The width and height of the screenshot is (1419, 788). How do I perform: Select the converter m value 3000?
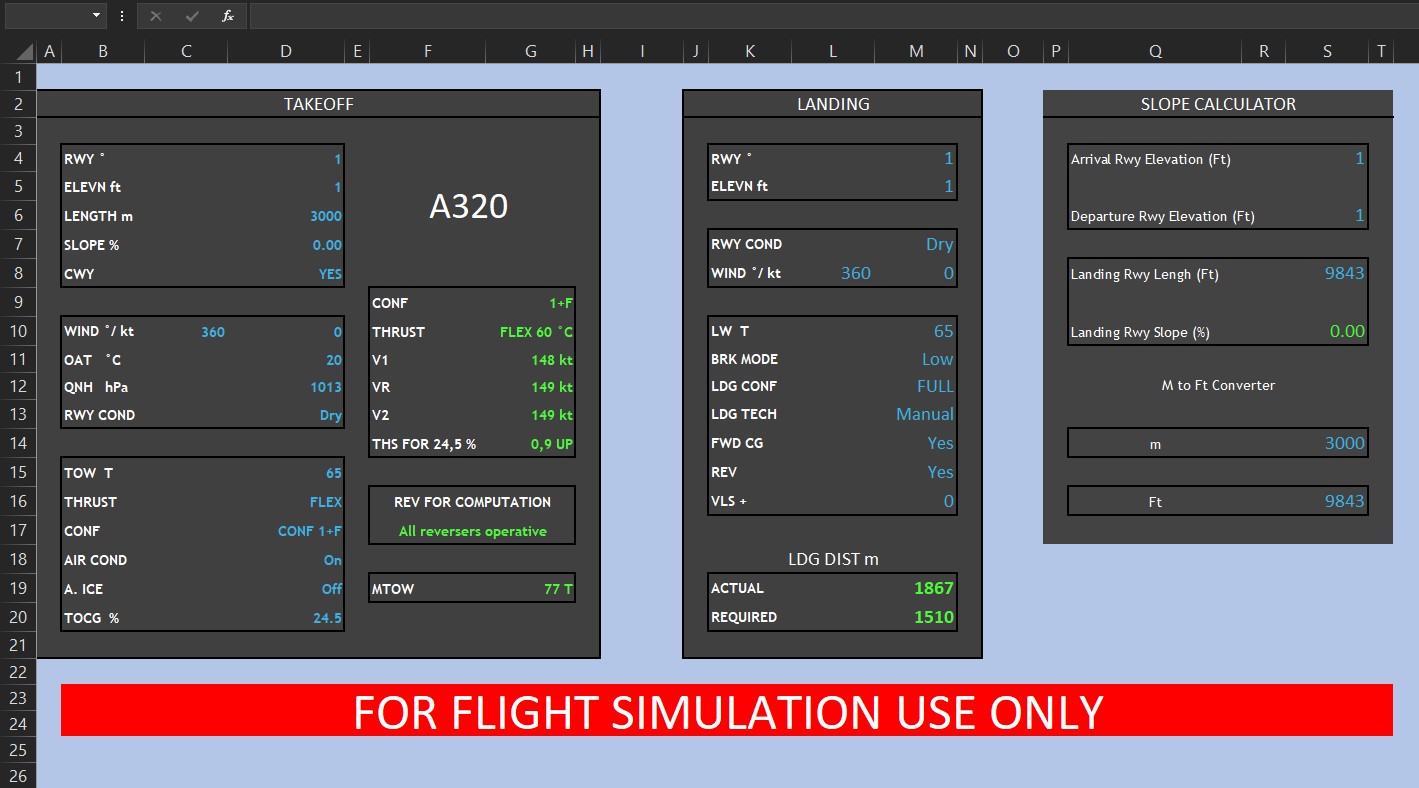point(1344,443)
